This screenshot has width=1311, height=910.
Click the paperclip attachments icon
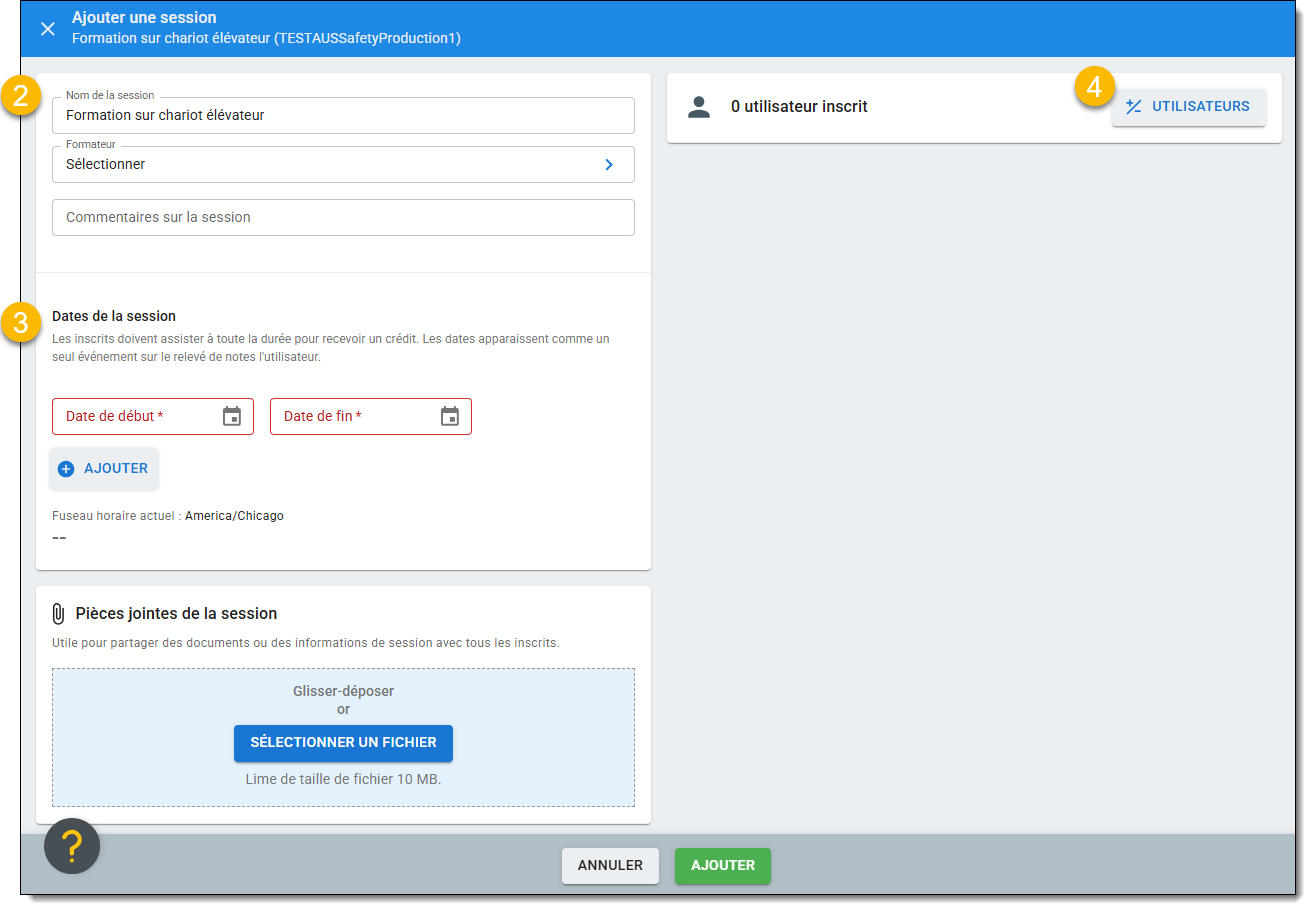click(58, 614)
